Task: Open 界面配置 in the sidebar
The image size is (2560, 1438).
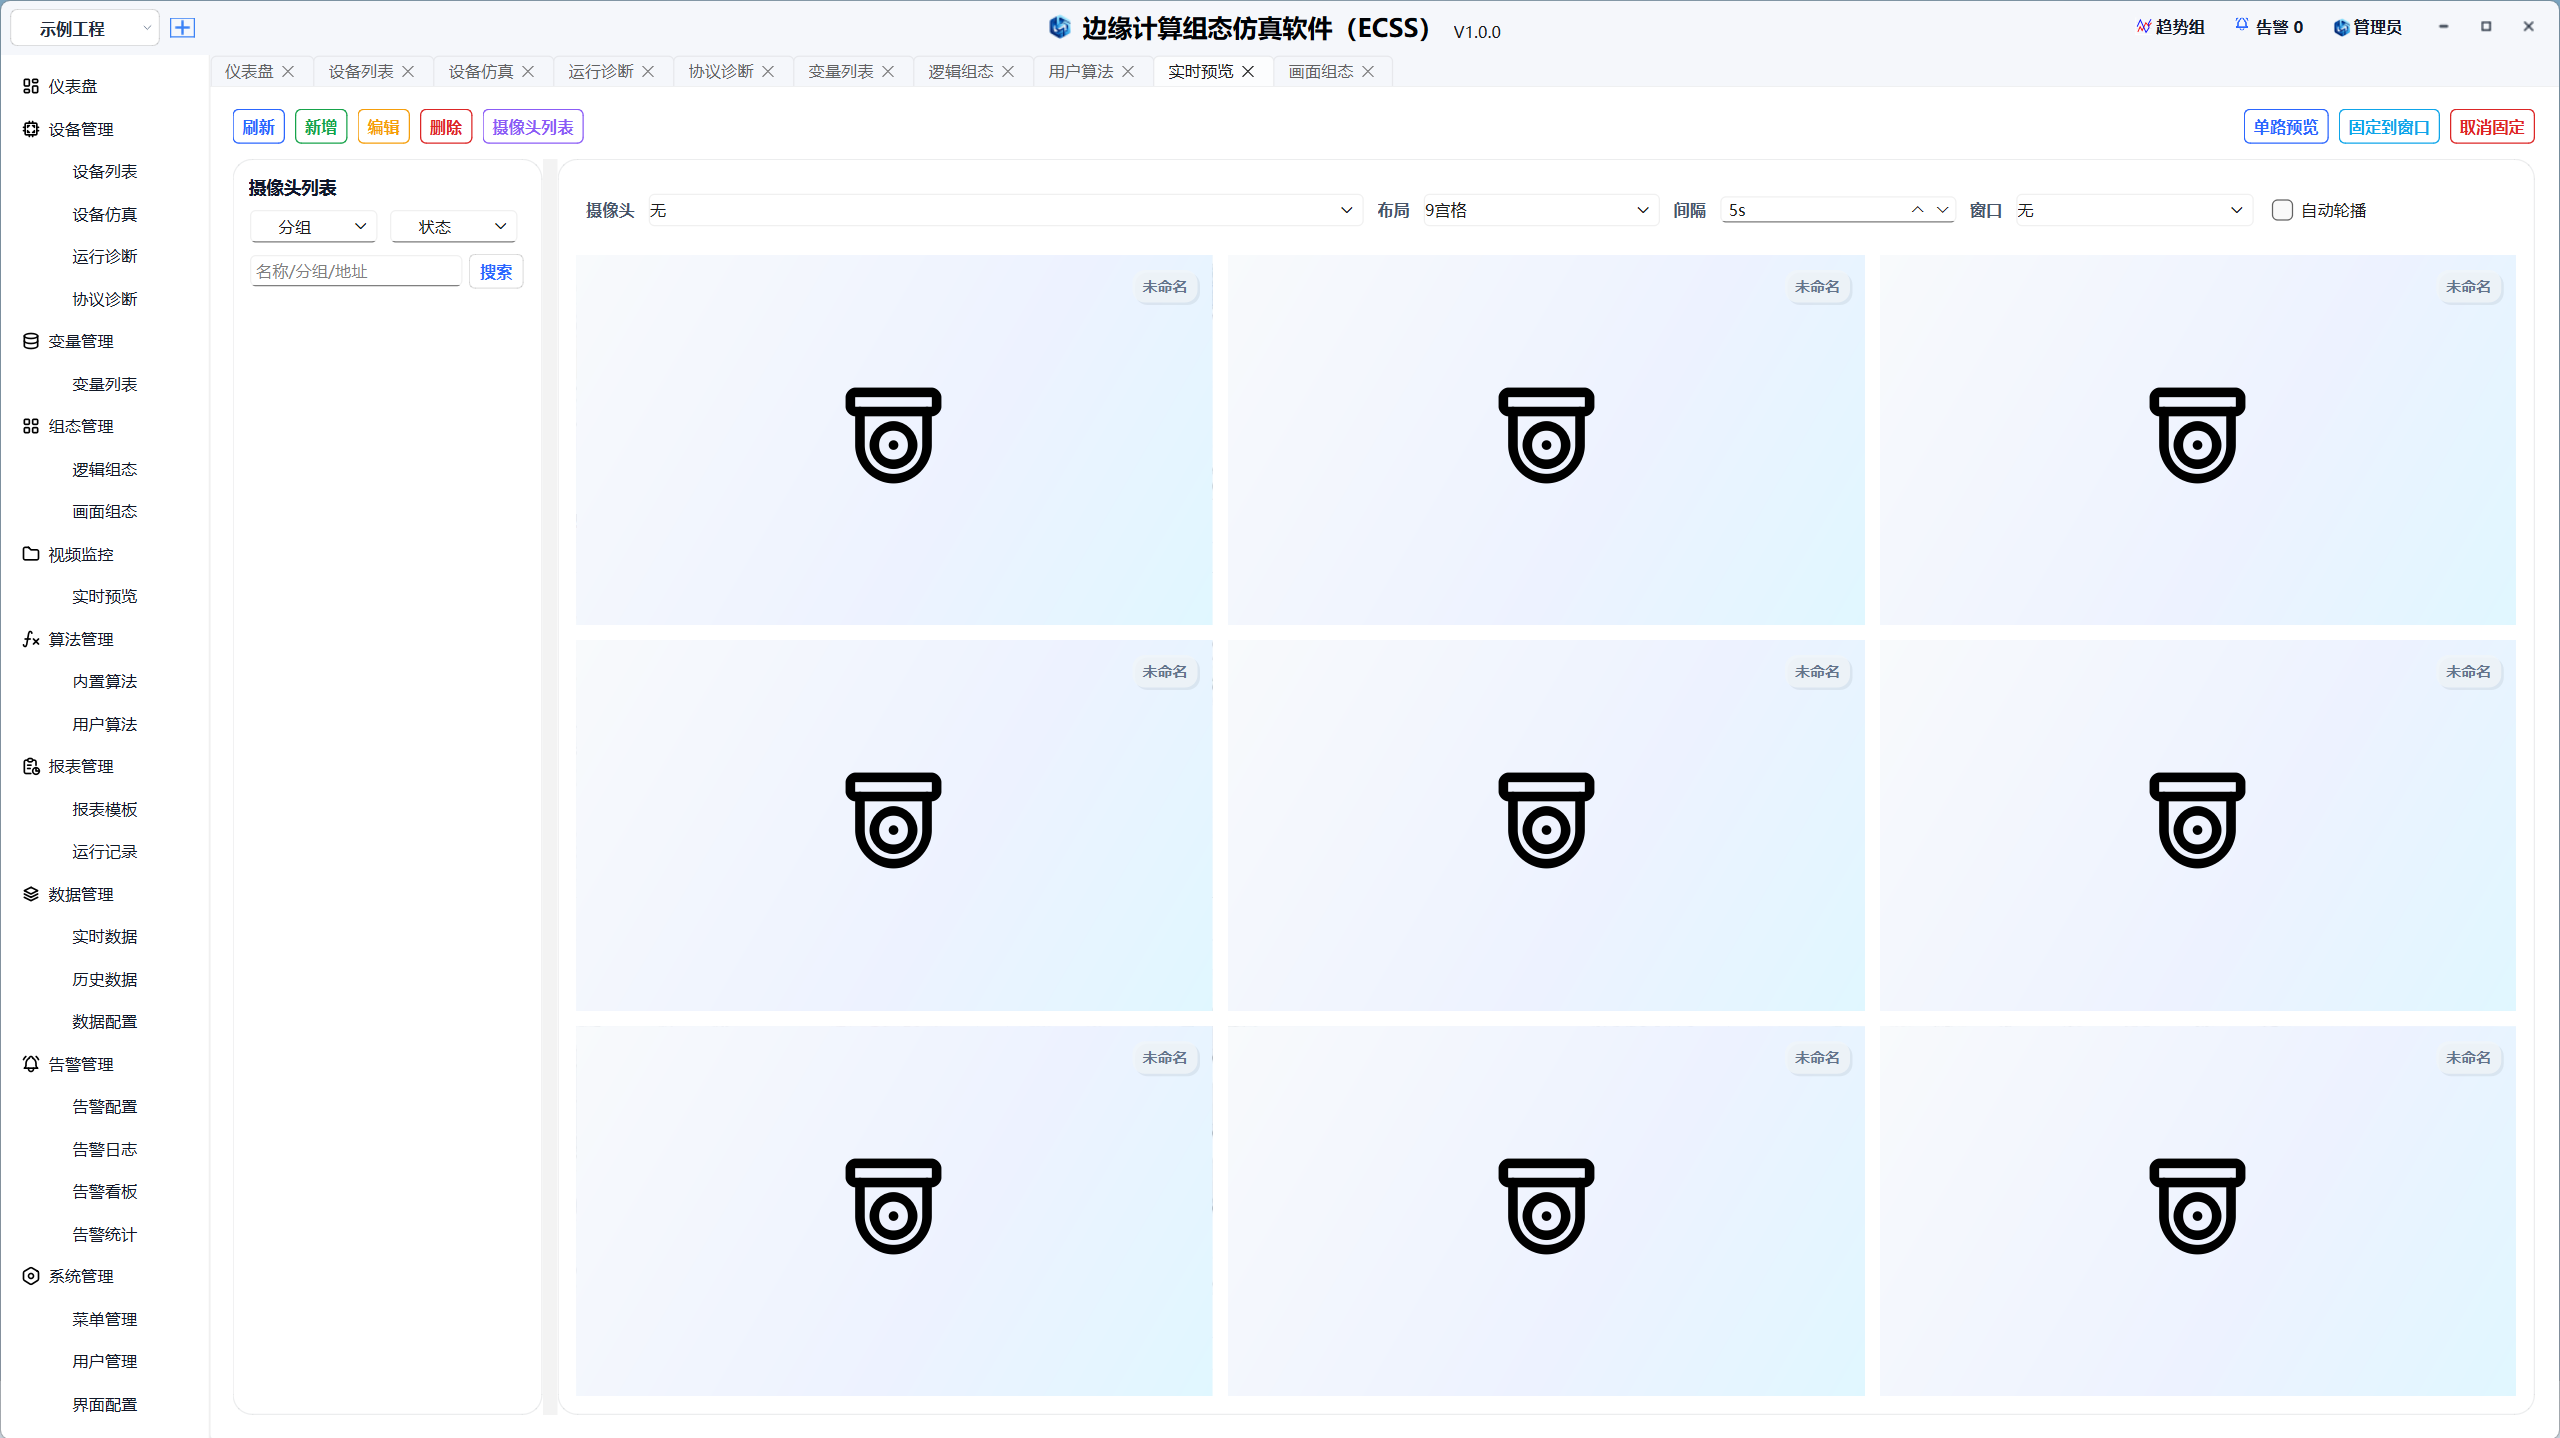Action: tap(104, 1404)
